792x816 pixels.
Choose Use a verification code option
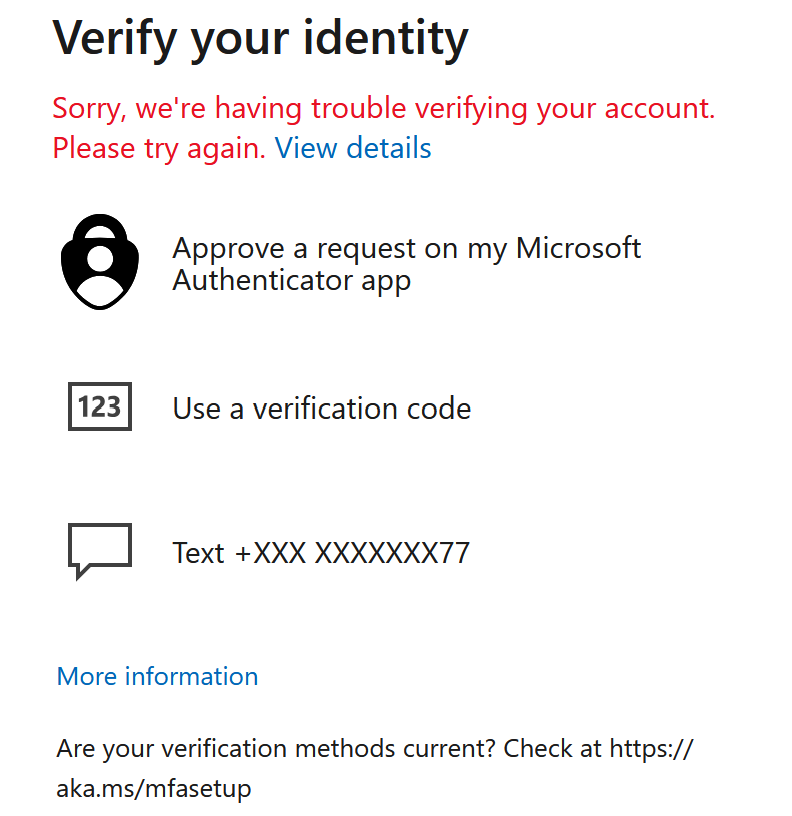tap(321, 409)
